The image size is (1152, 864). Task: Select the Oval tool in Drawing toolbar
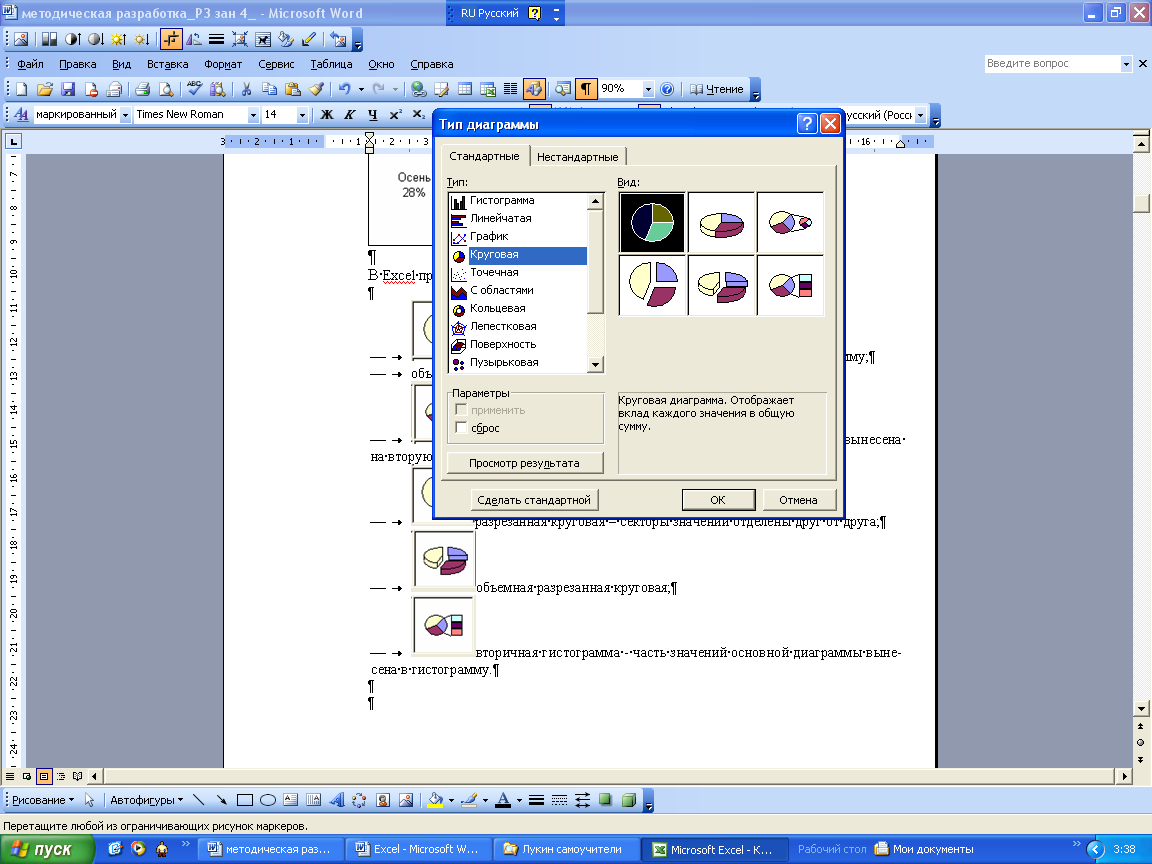[267, 800]
